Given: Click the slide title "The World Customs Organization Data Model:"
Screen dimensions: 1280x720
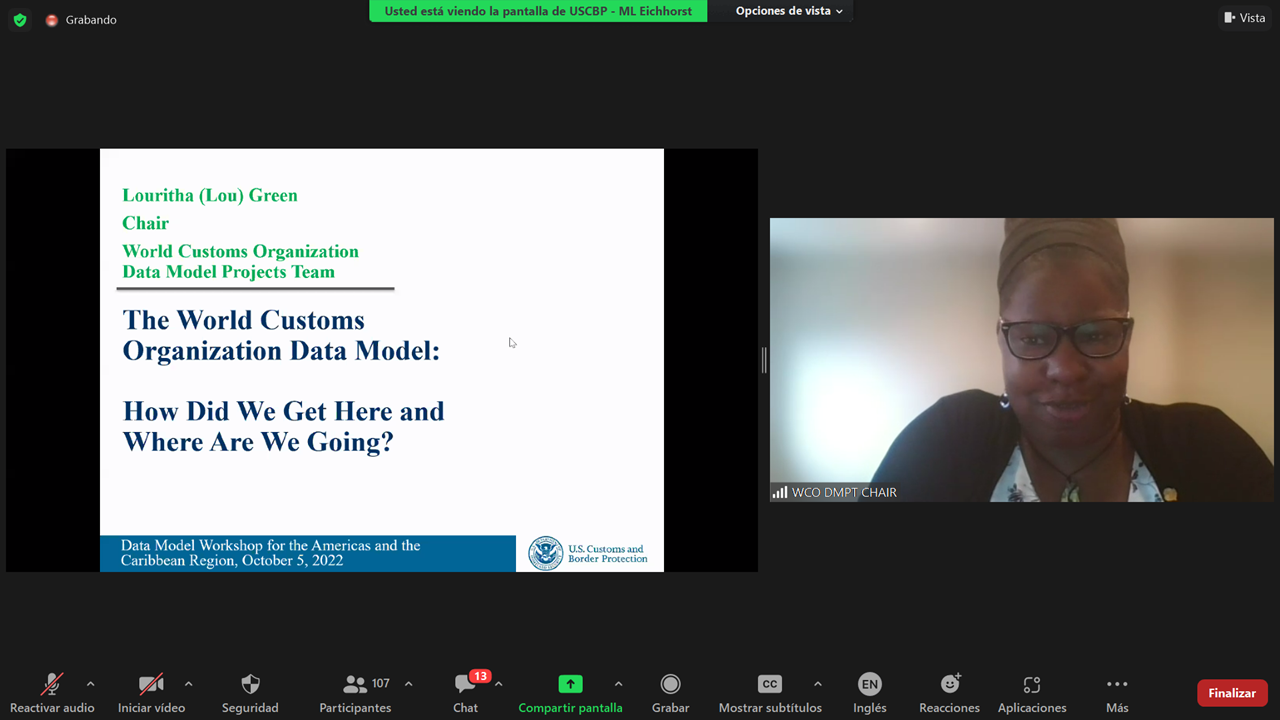Looking at the screenshot, I should 281,335.
